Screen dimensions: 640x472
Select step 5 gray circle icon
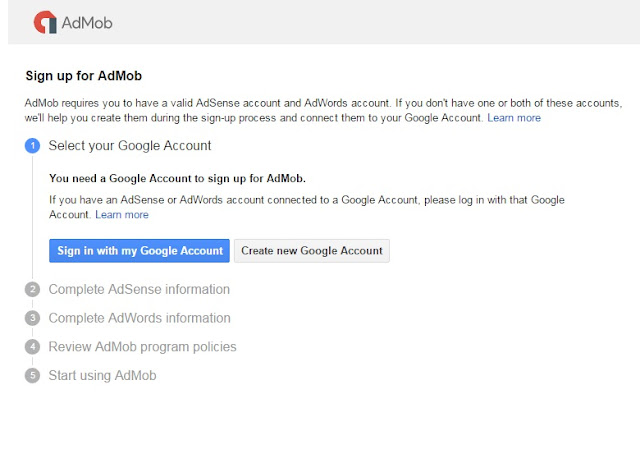[33, 376]
